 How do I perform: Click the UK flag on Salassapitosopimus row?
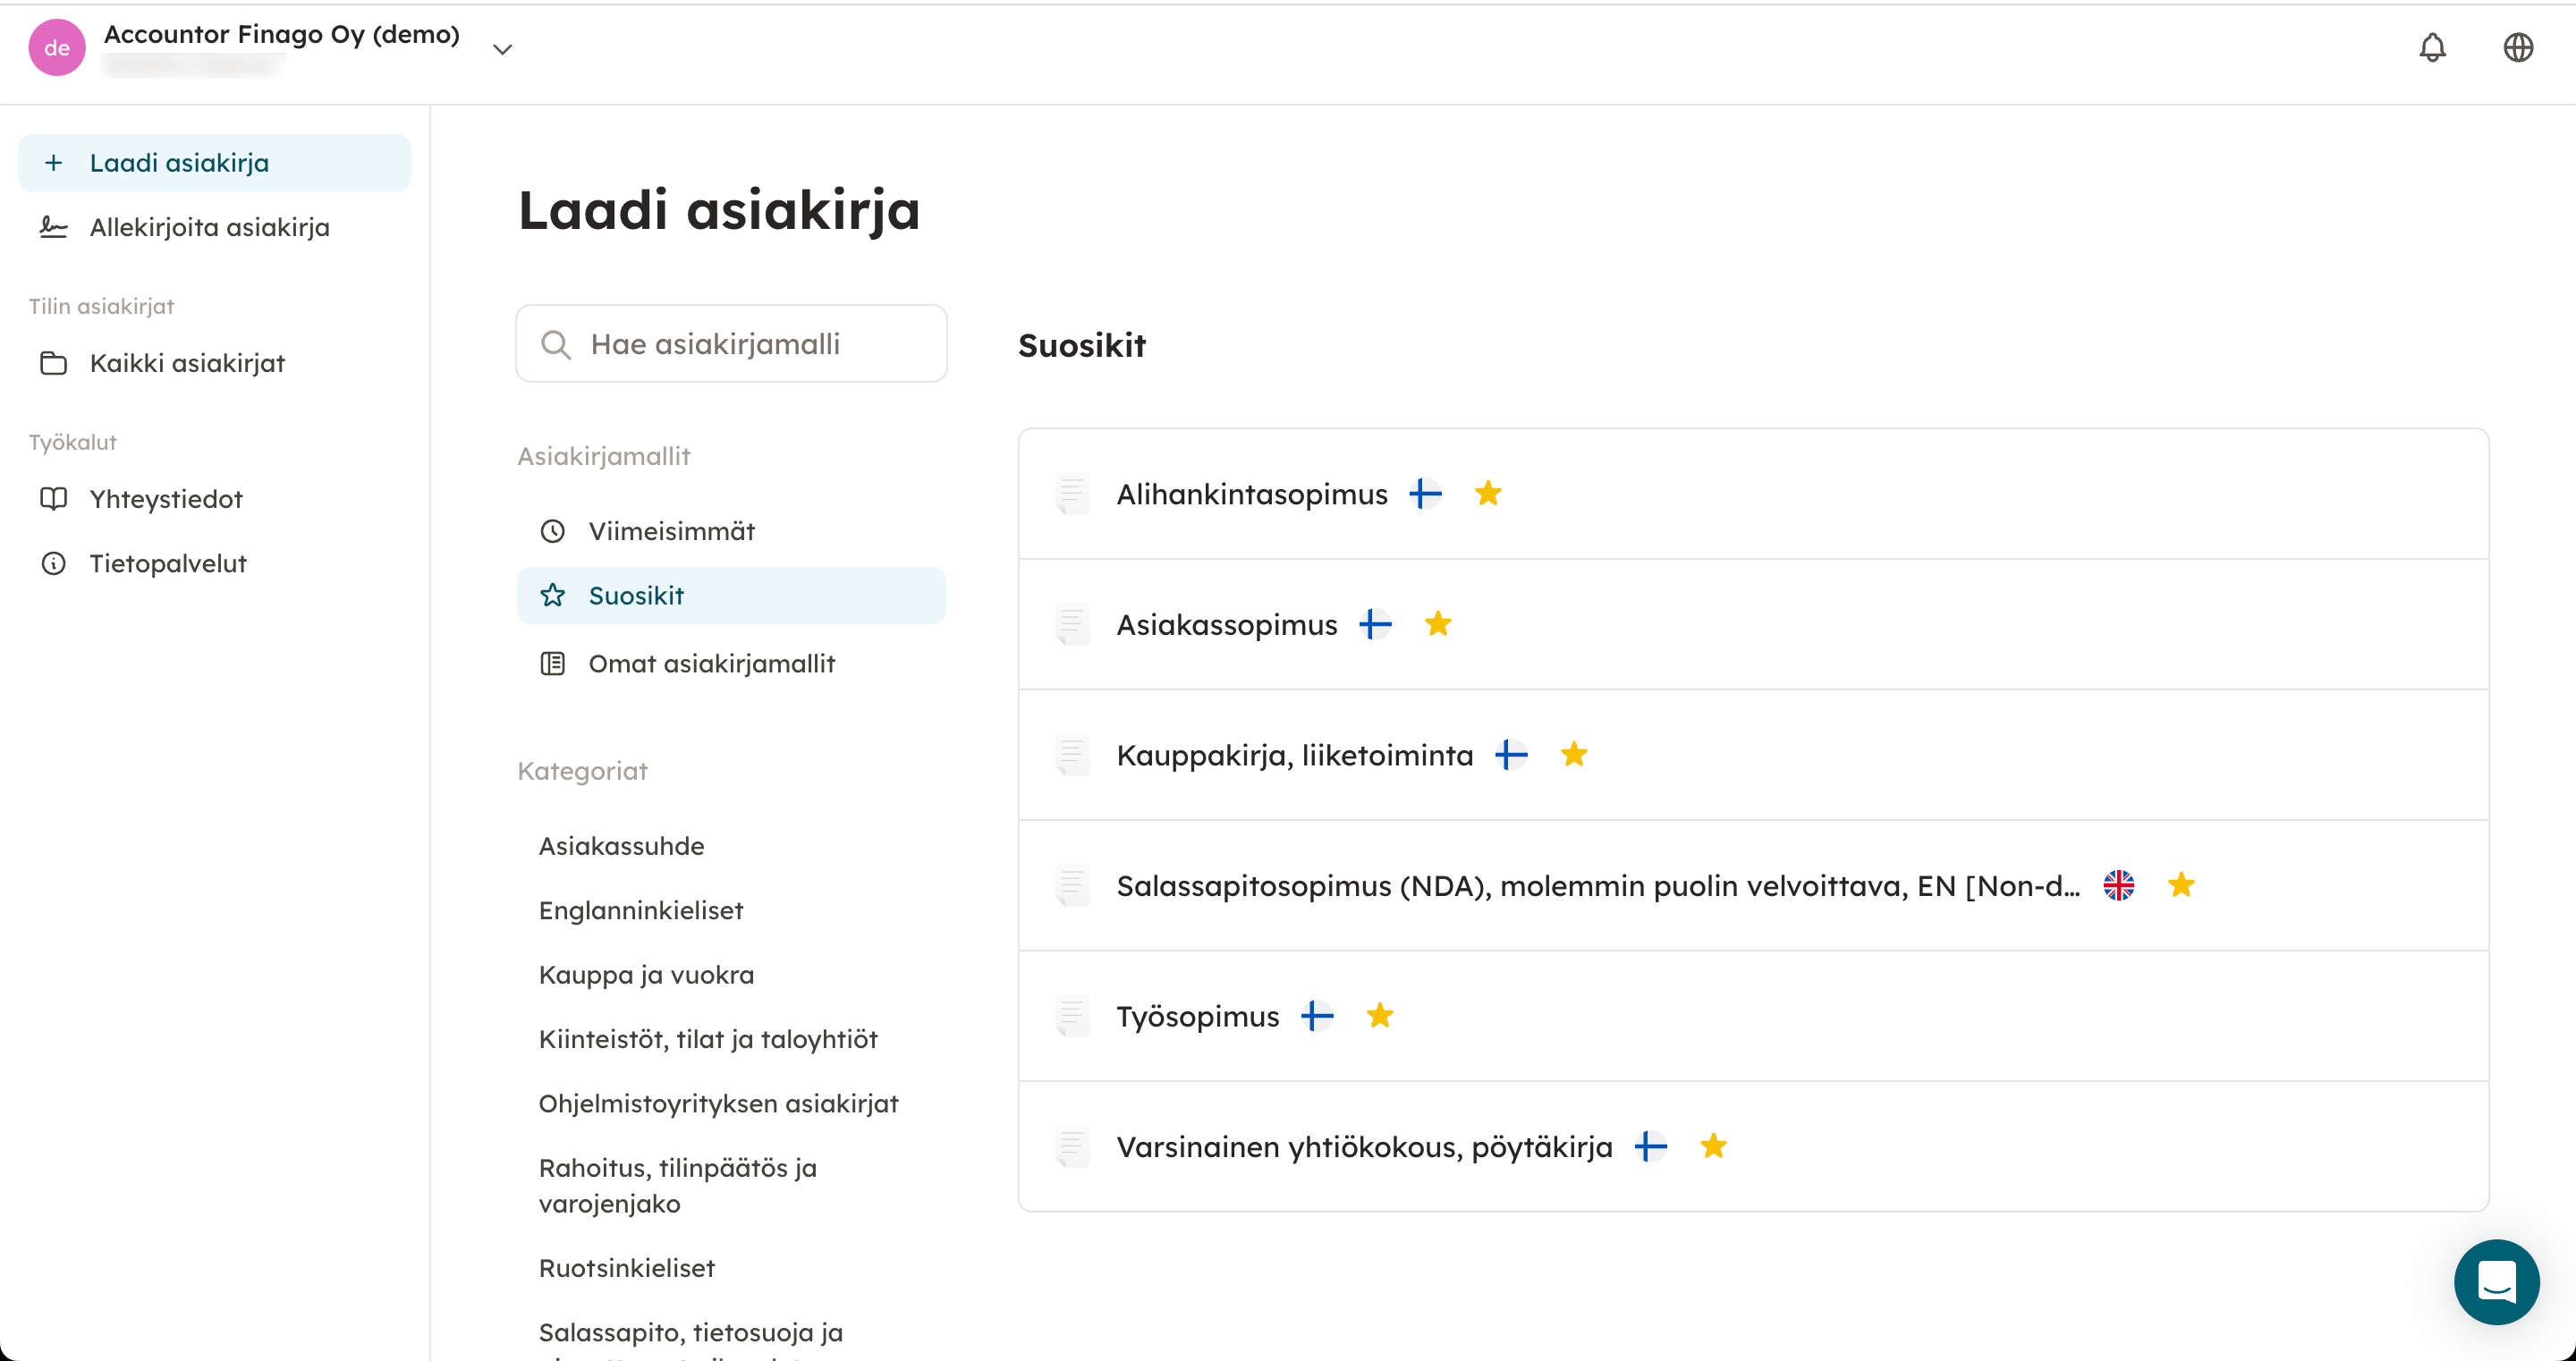(x=2118, y=885)
